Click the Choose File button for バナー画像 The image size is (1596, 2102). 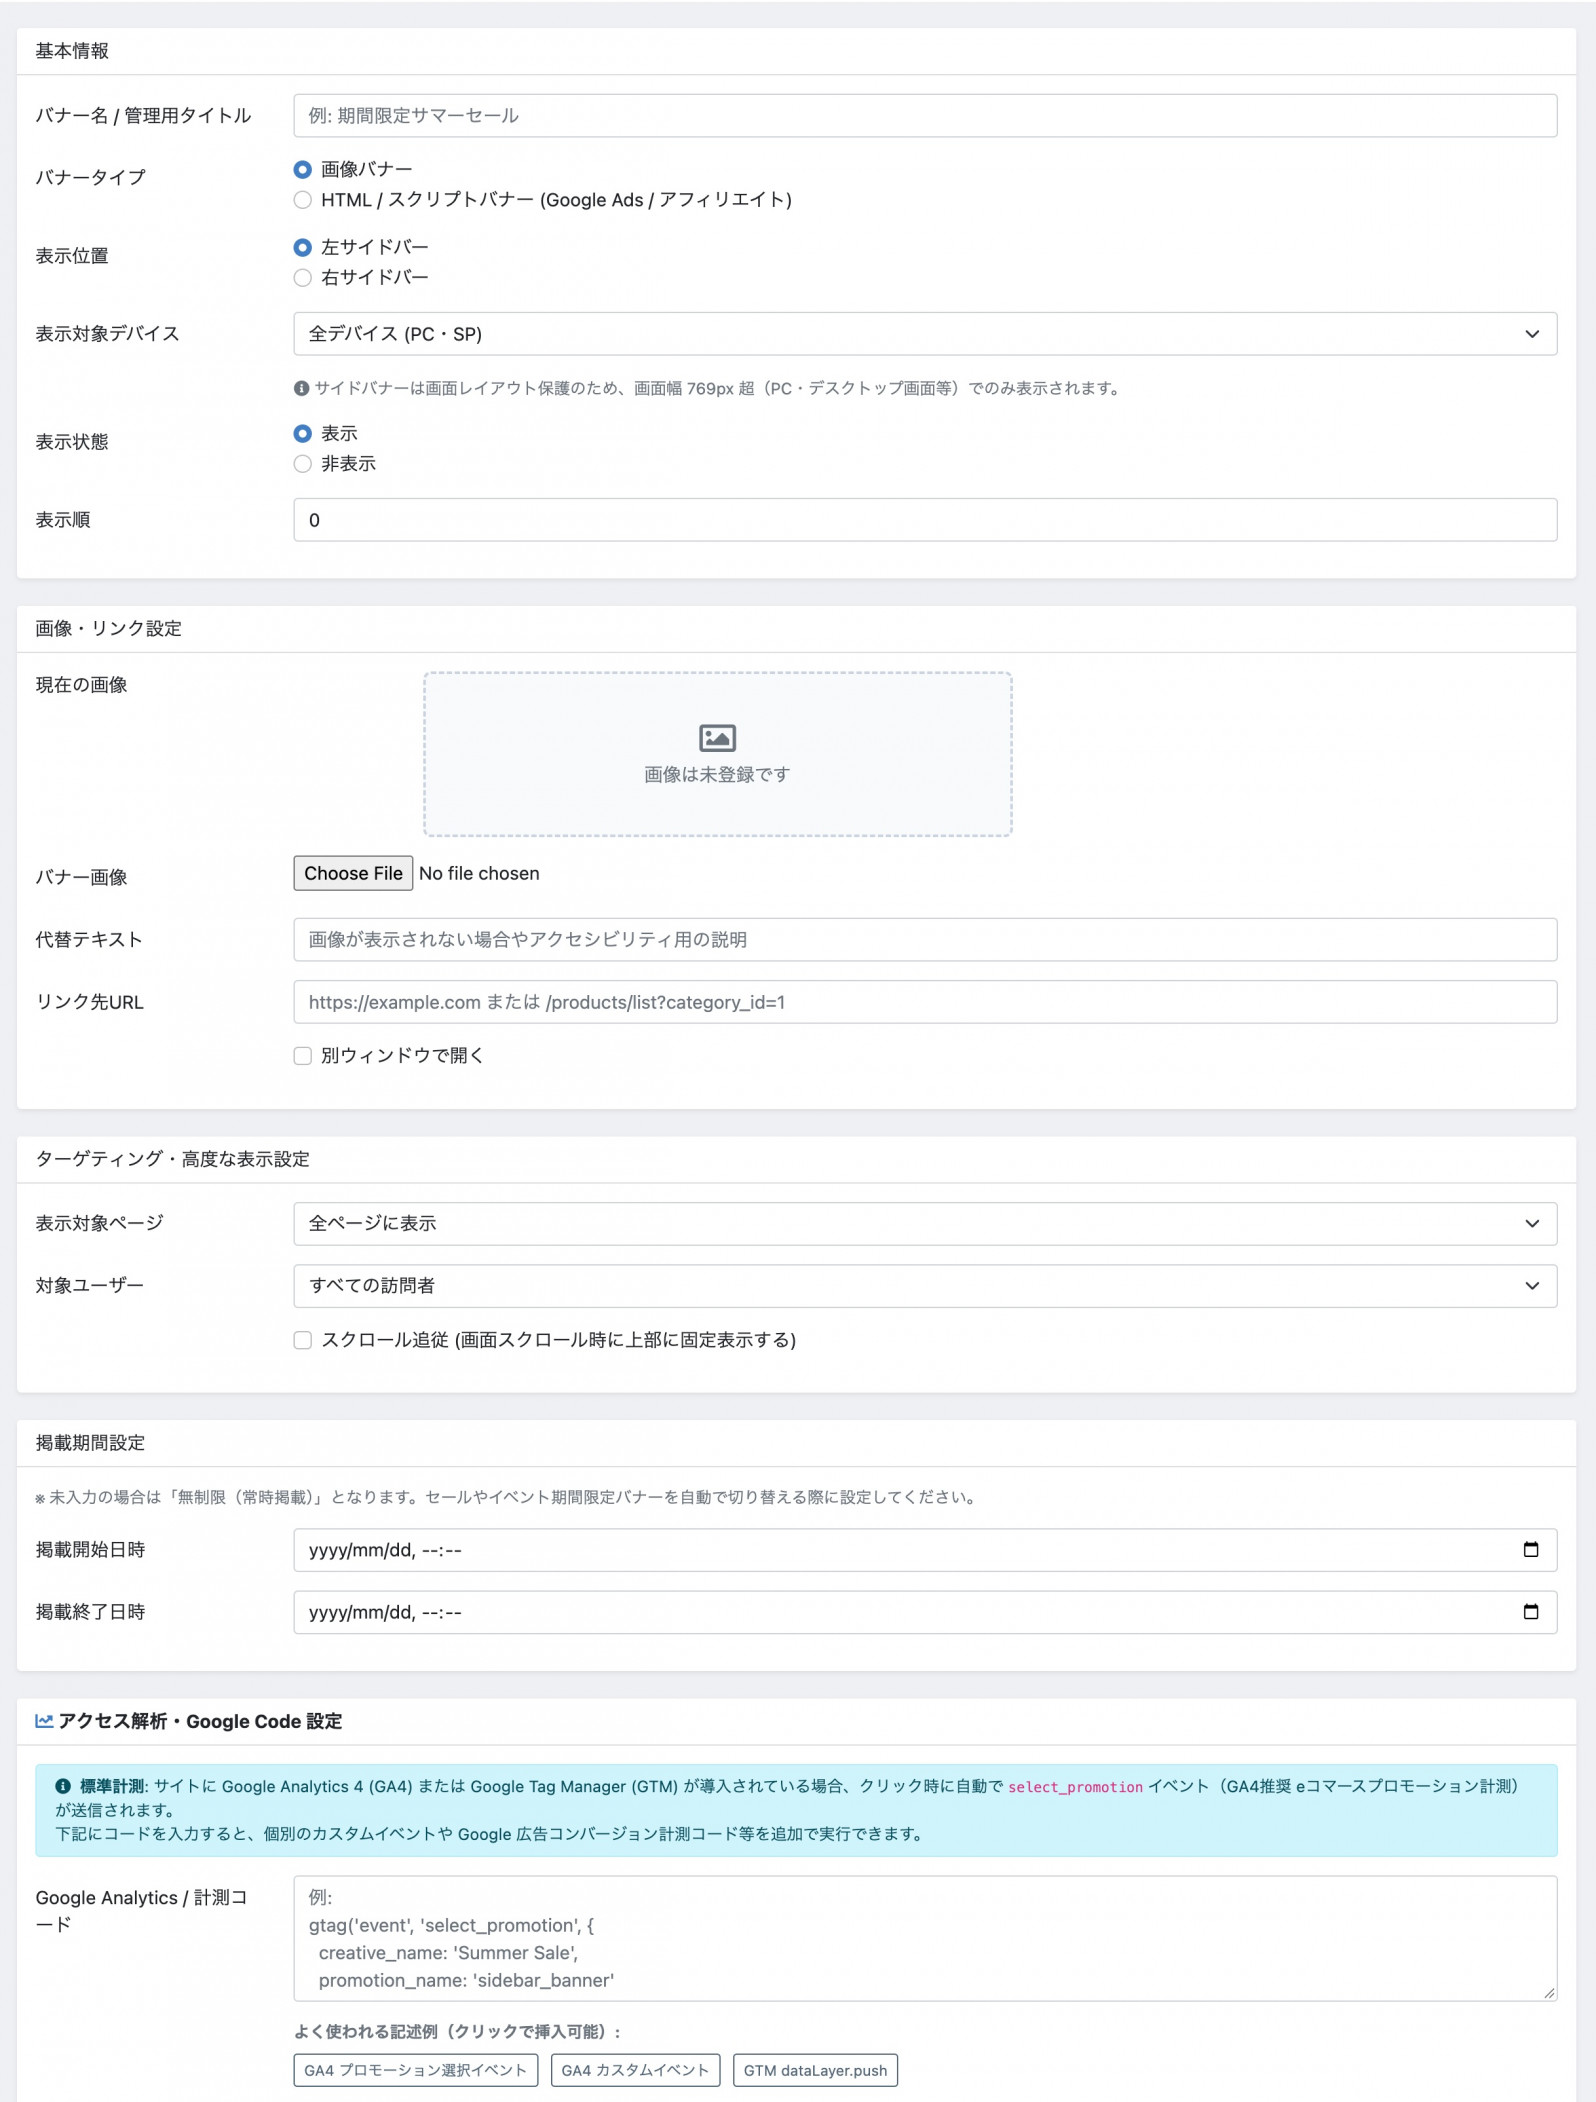[353, 873]
